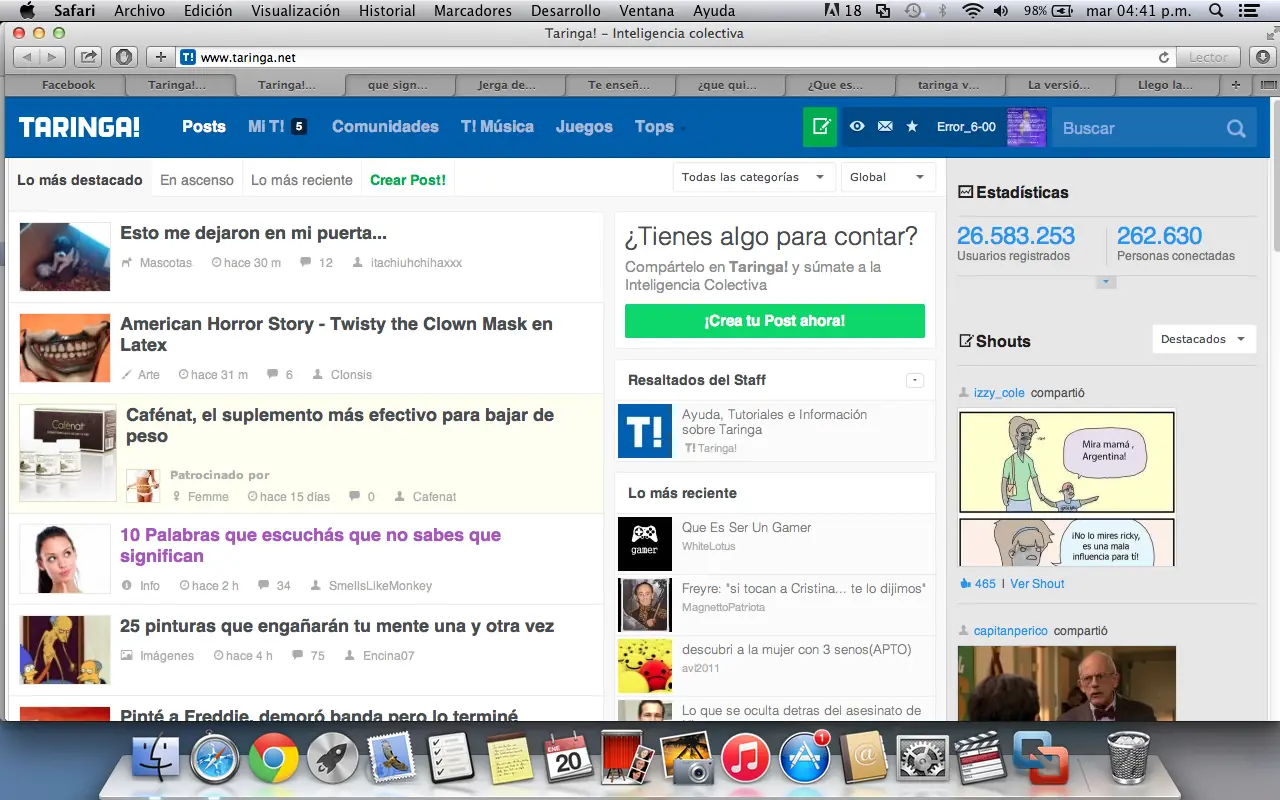This screenshot has height=800, width=1280.
Task: Click the Taringa! logo
Action: pos(79,127)
